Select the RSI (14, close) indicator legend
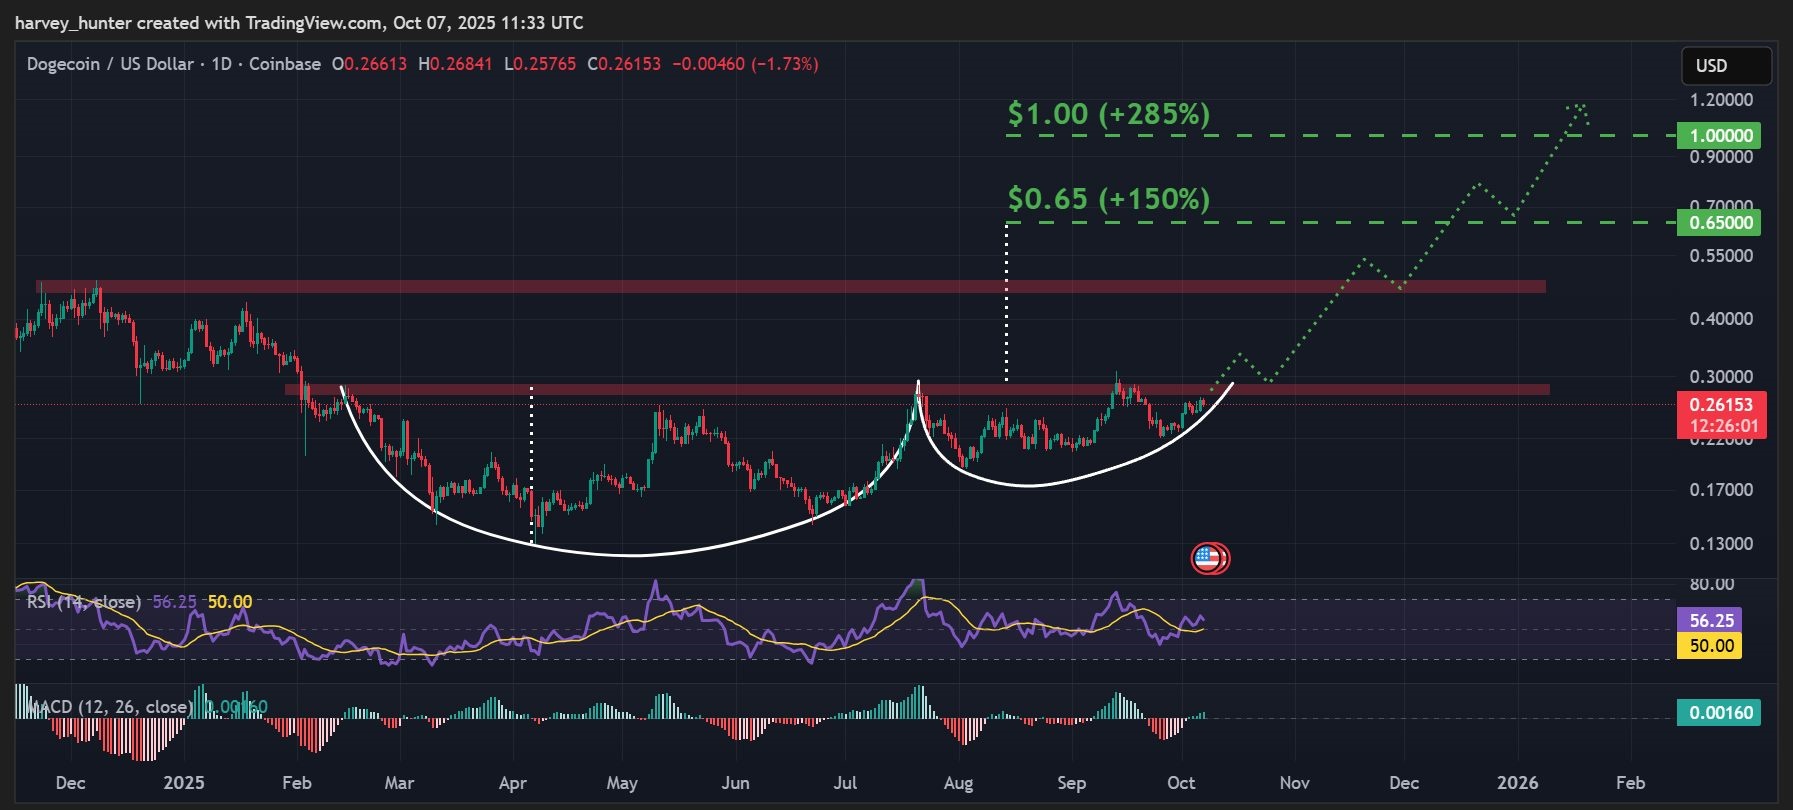The image size is (1793, 810). (84, 602)
